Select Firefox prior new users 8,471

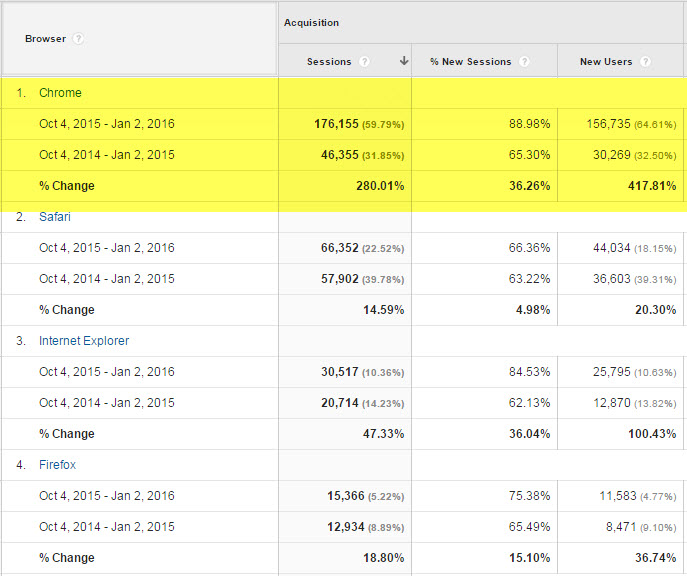click(621, 527)
